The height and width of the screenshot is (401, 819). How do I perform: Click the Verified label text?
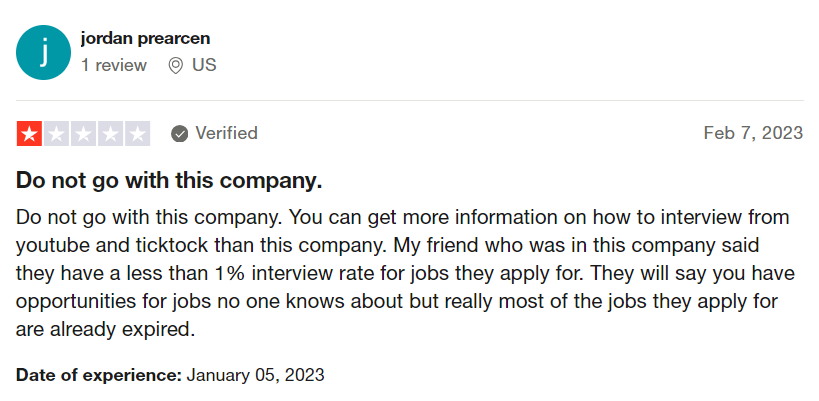226,133
